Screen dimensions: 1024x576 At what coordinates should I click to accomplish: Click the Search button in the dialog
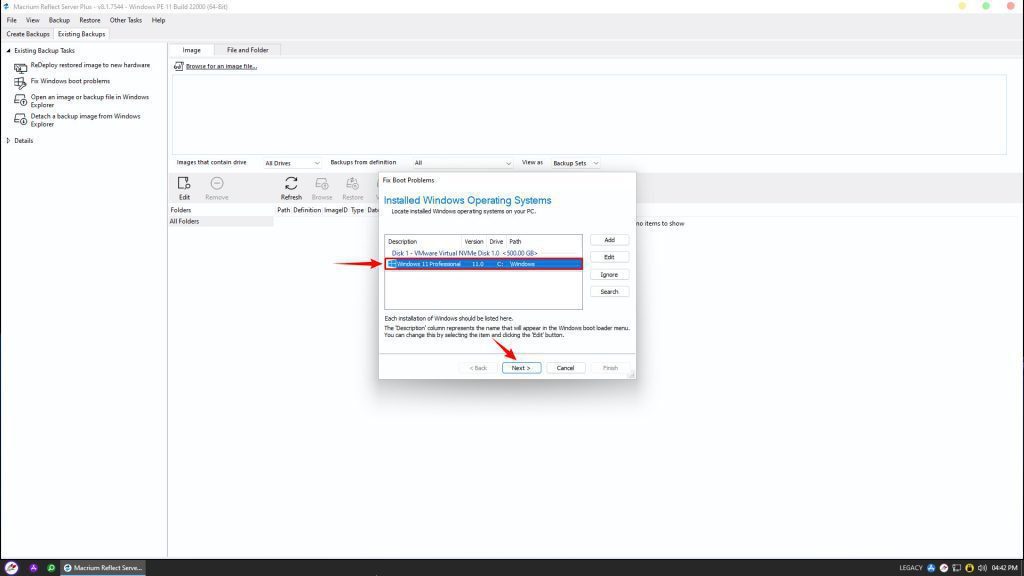[x=609, y=292]
